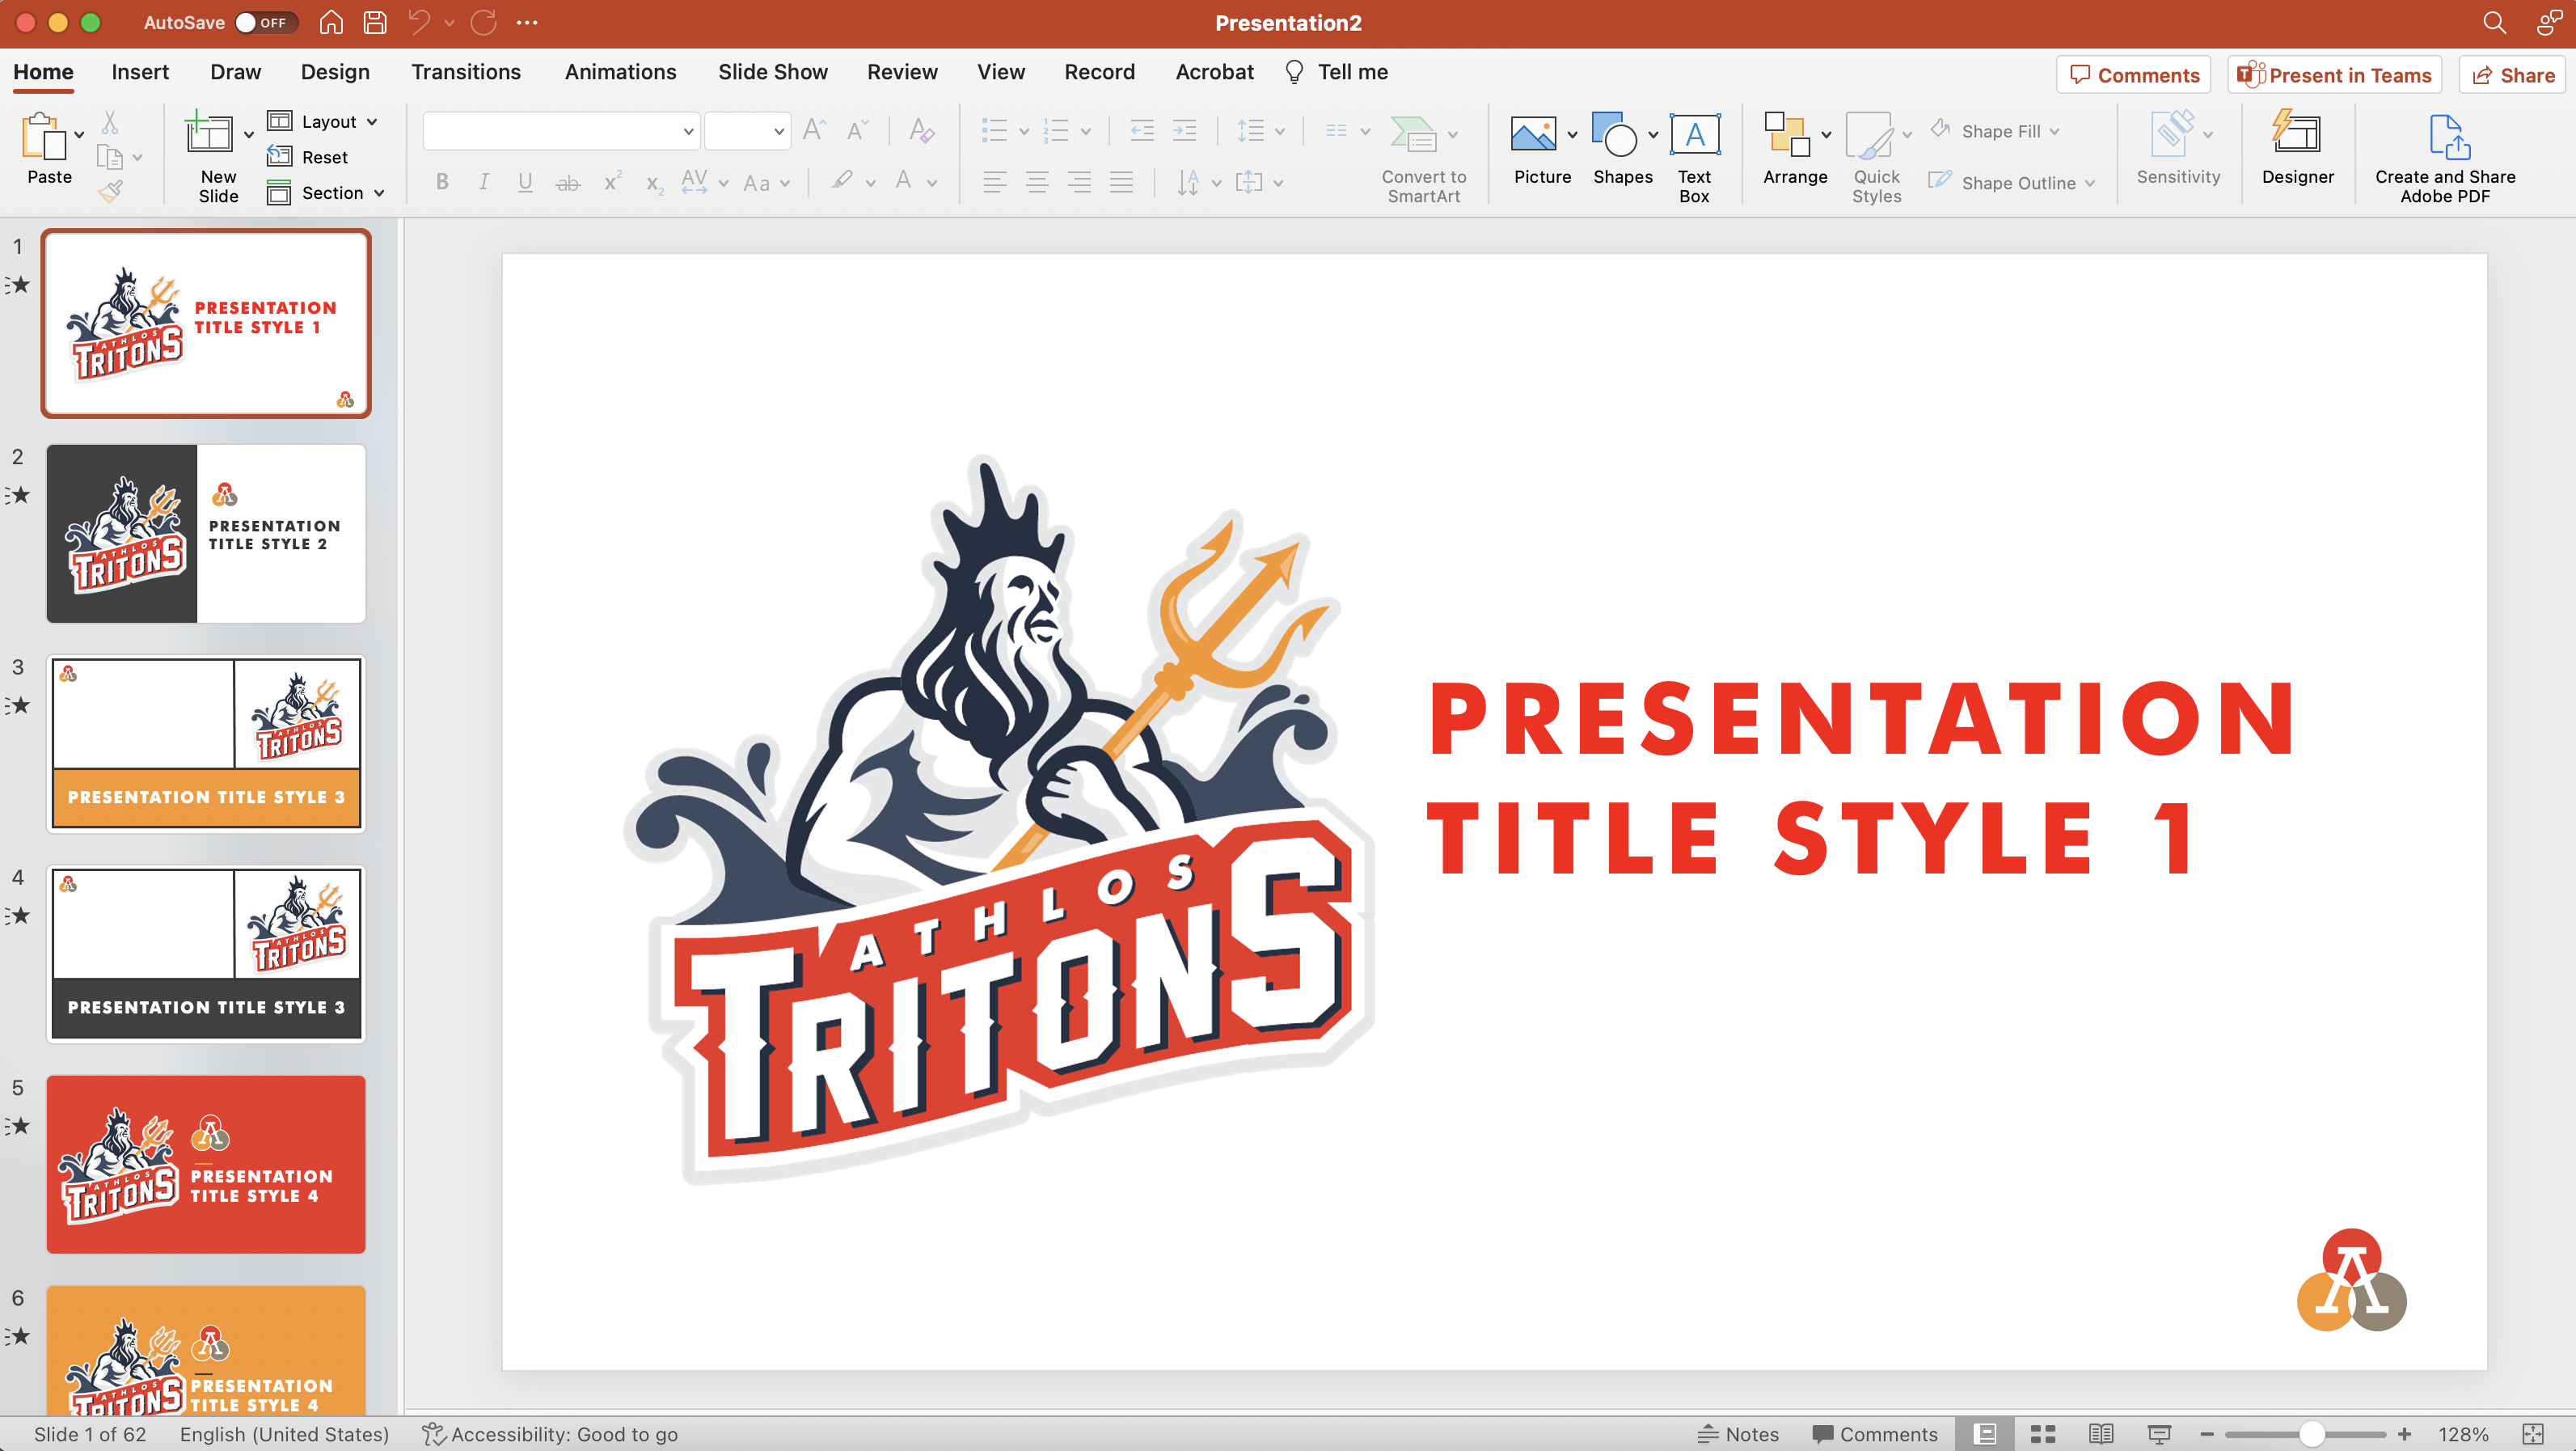Click Decrease Indent icon
The image size is (2576, 1451).
click(1141, 130)
